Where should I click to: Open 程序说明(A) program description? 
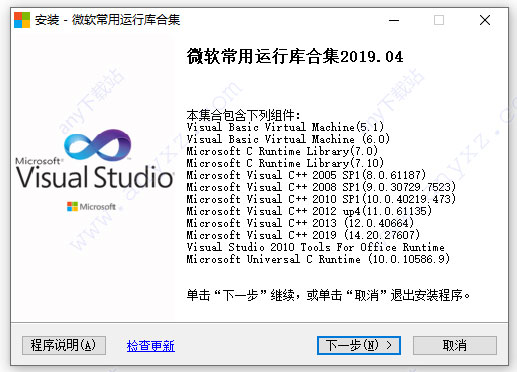[64, 345]
